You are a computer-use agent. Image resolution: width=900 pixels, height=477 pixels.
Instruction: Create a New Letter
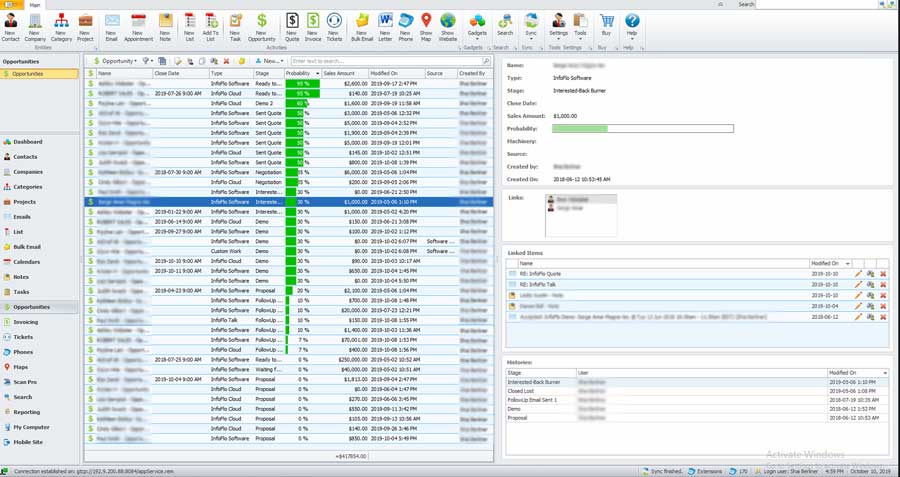(x=385, y=27)
